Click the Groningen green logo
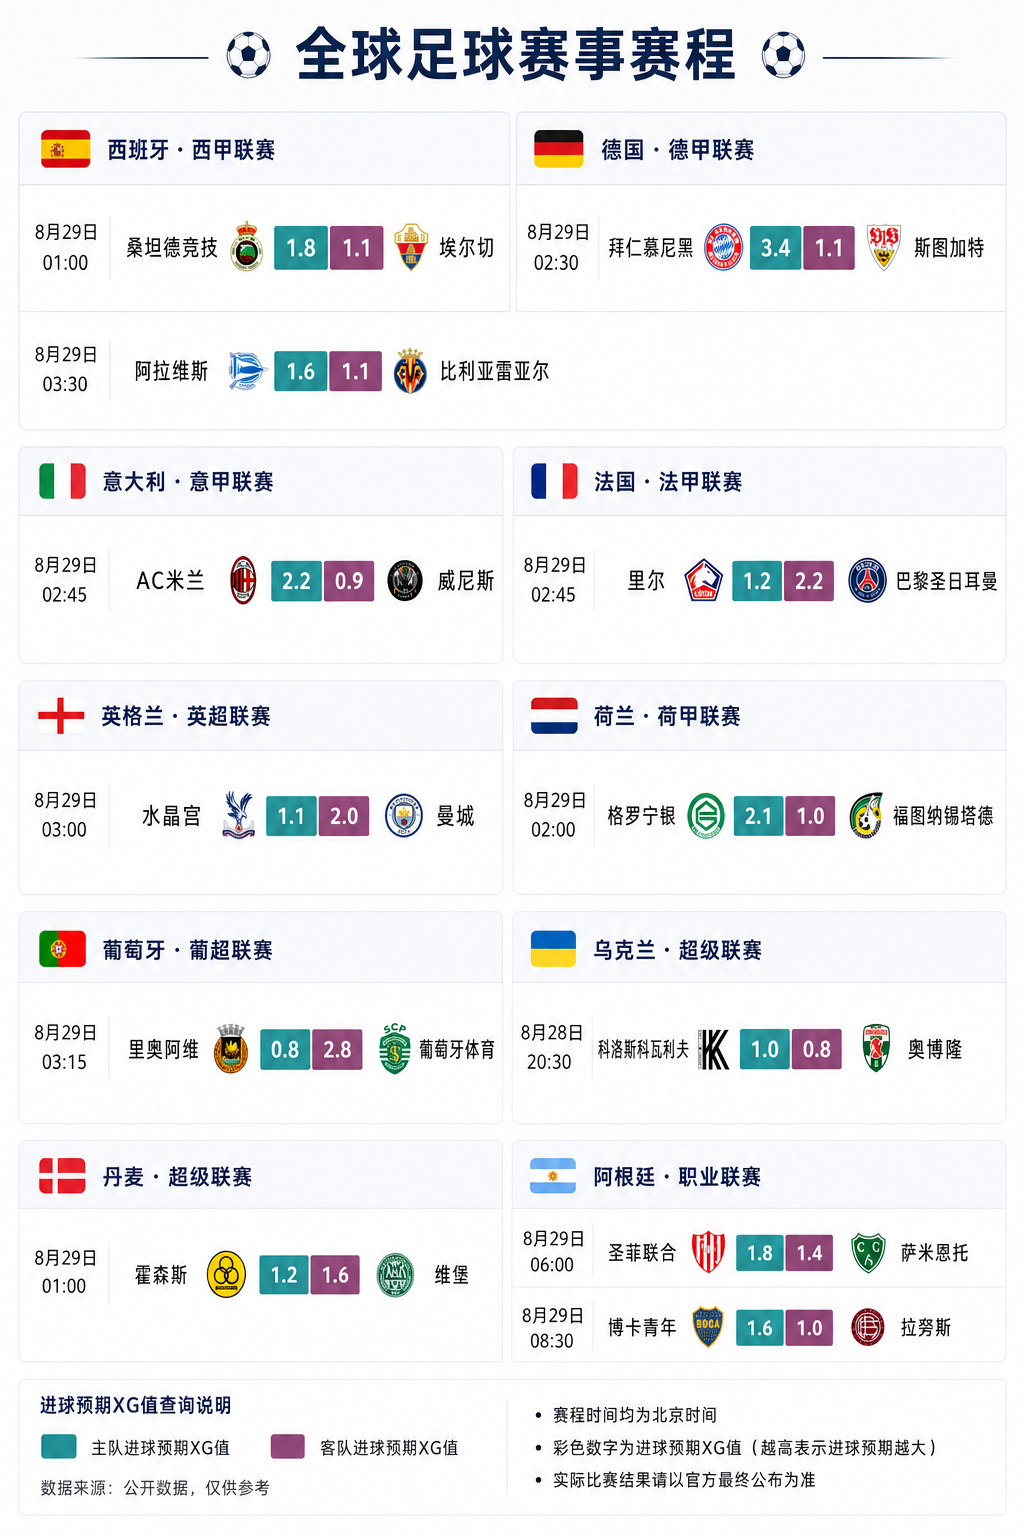This screenshot has height=1536, width=1024. point(706,816)
